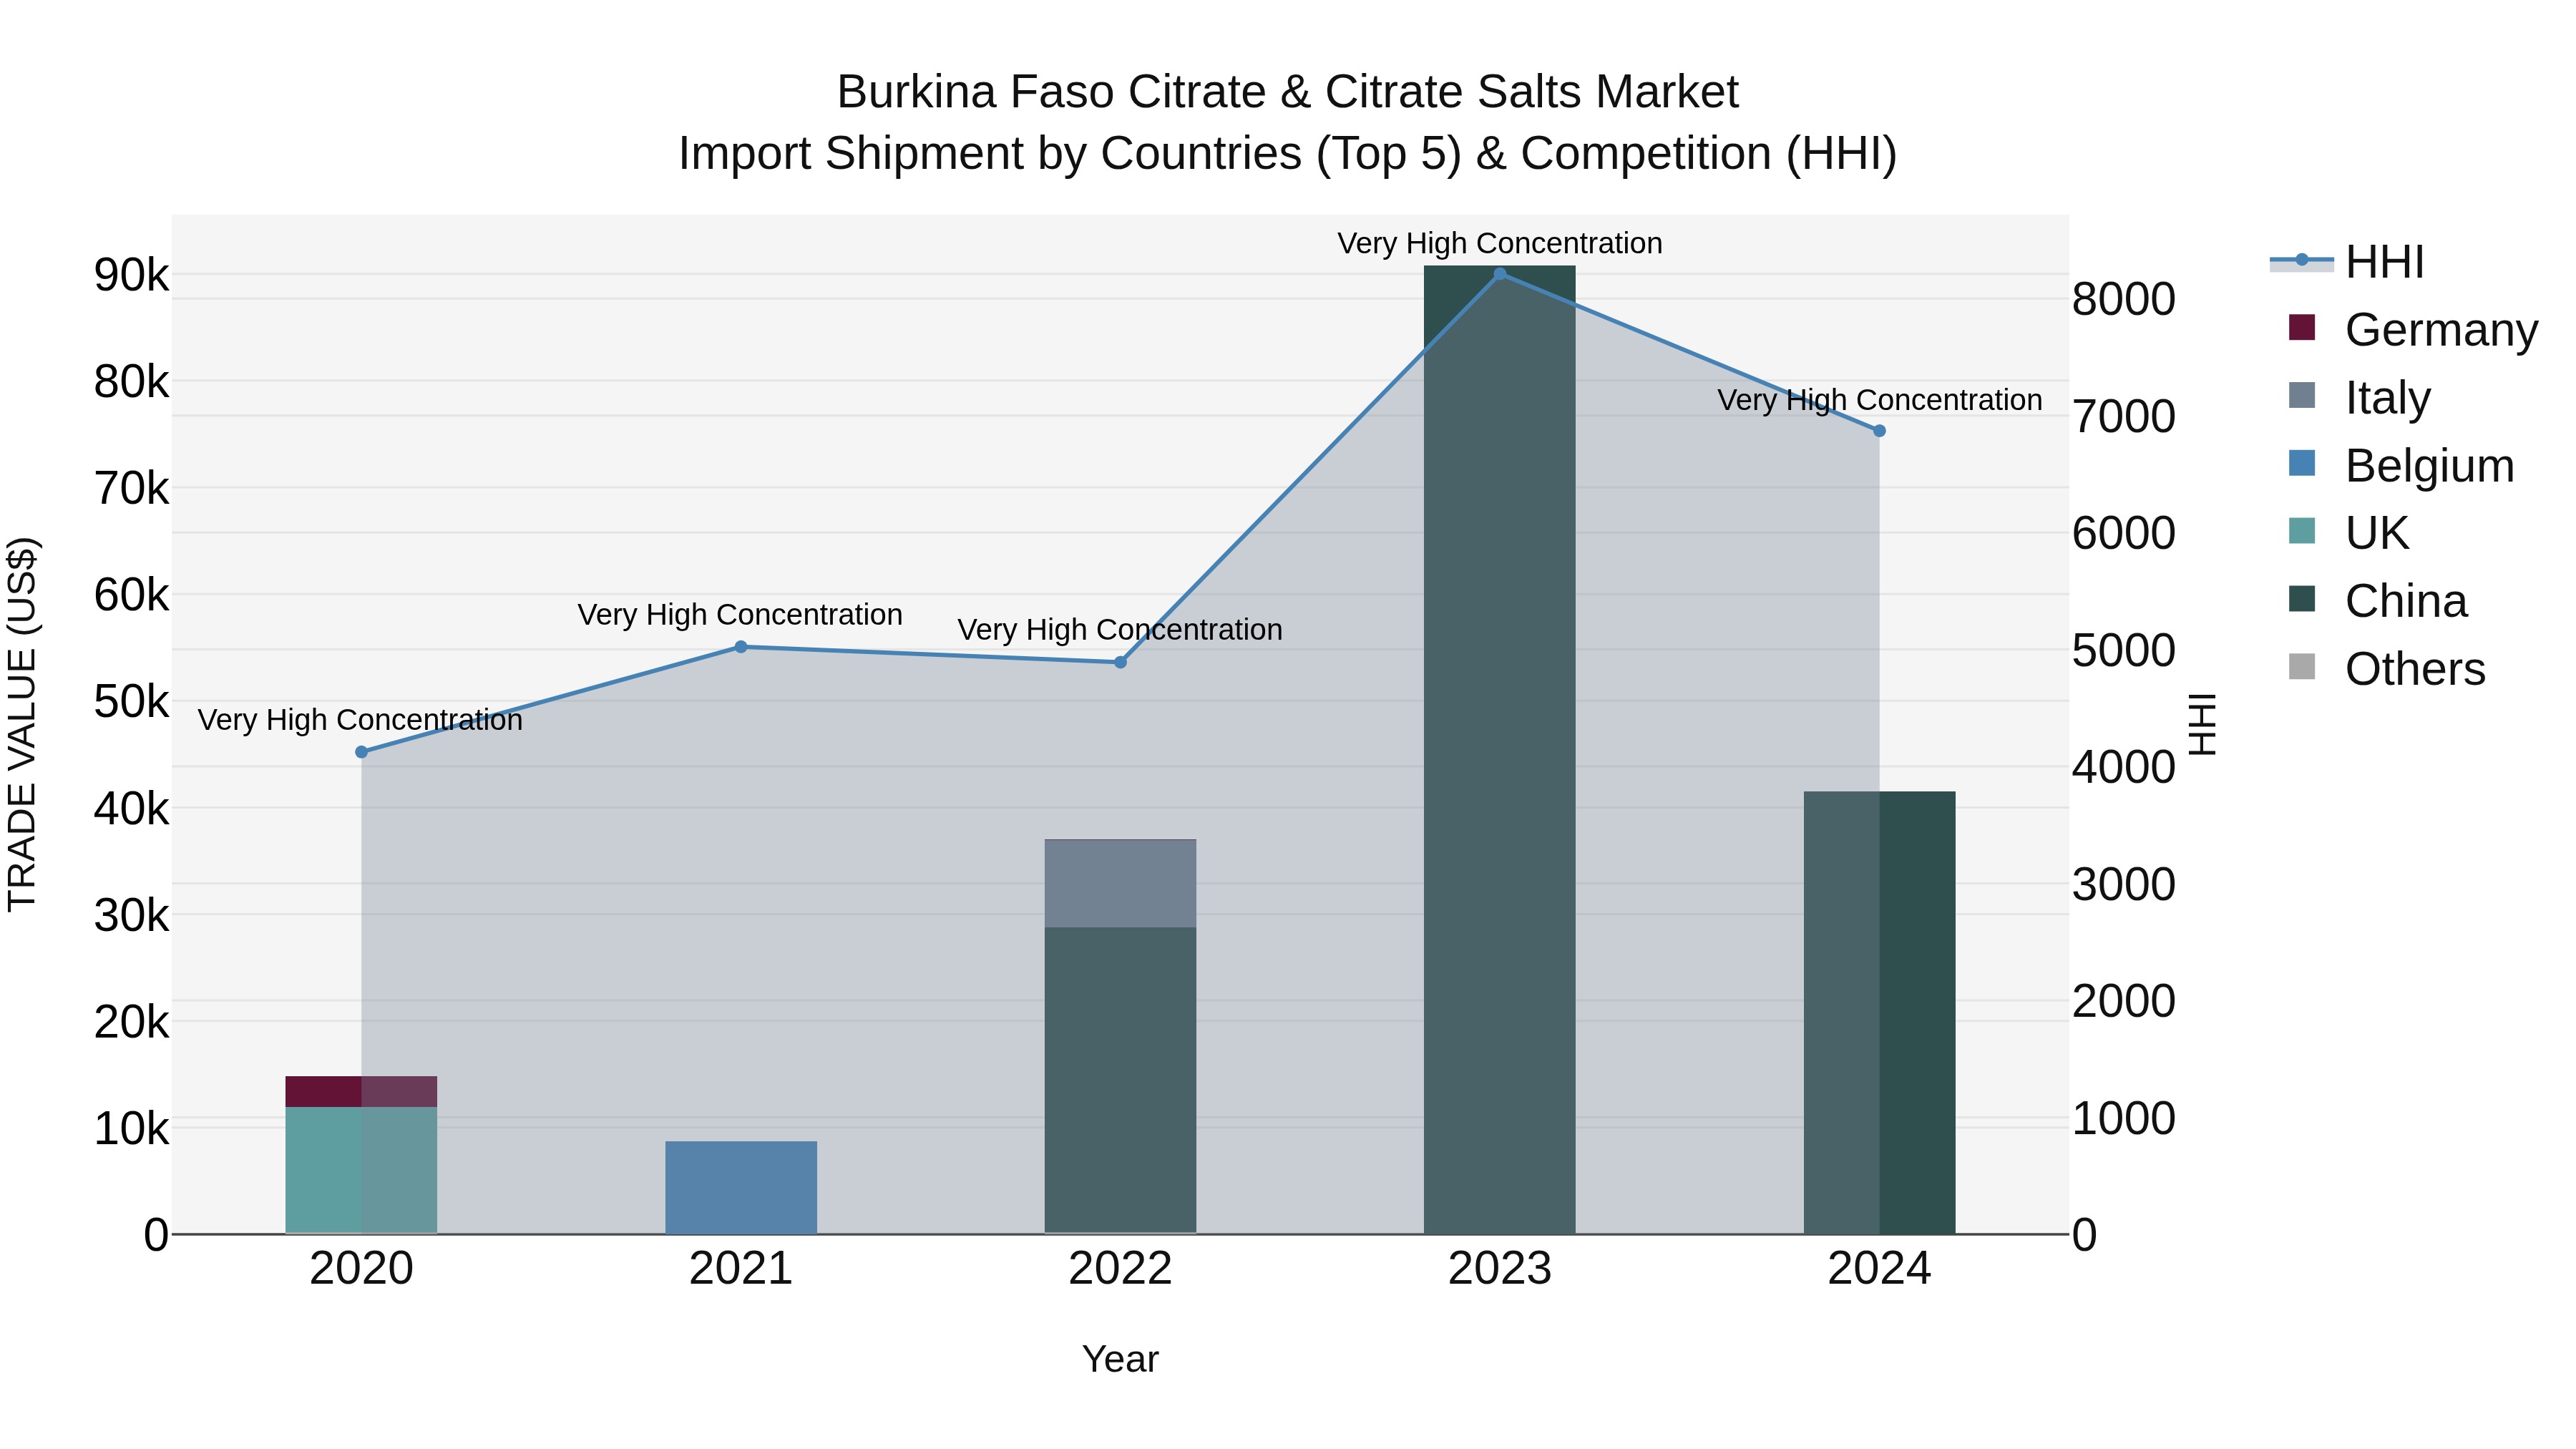Click the China bar in 2024

pos(1879,1013)
